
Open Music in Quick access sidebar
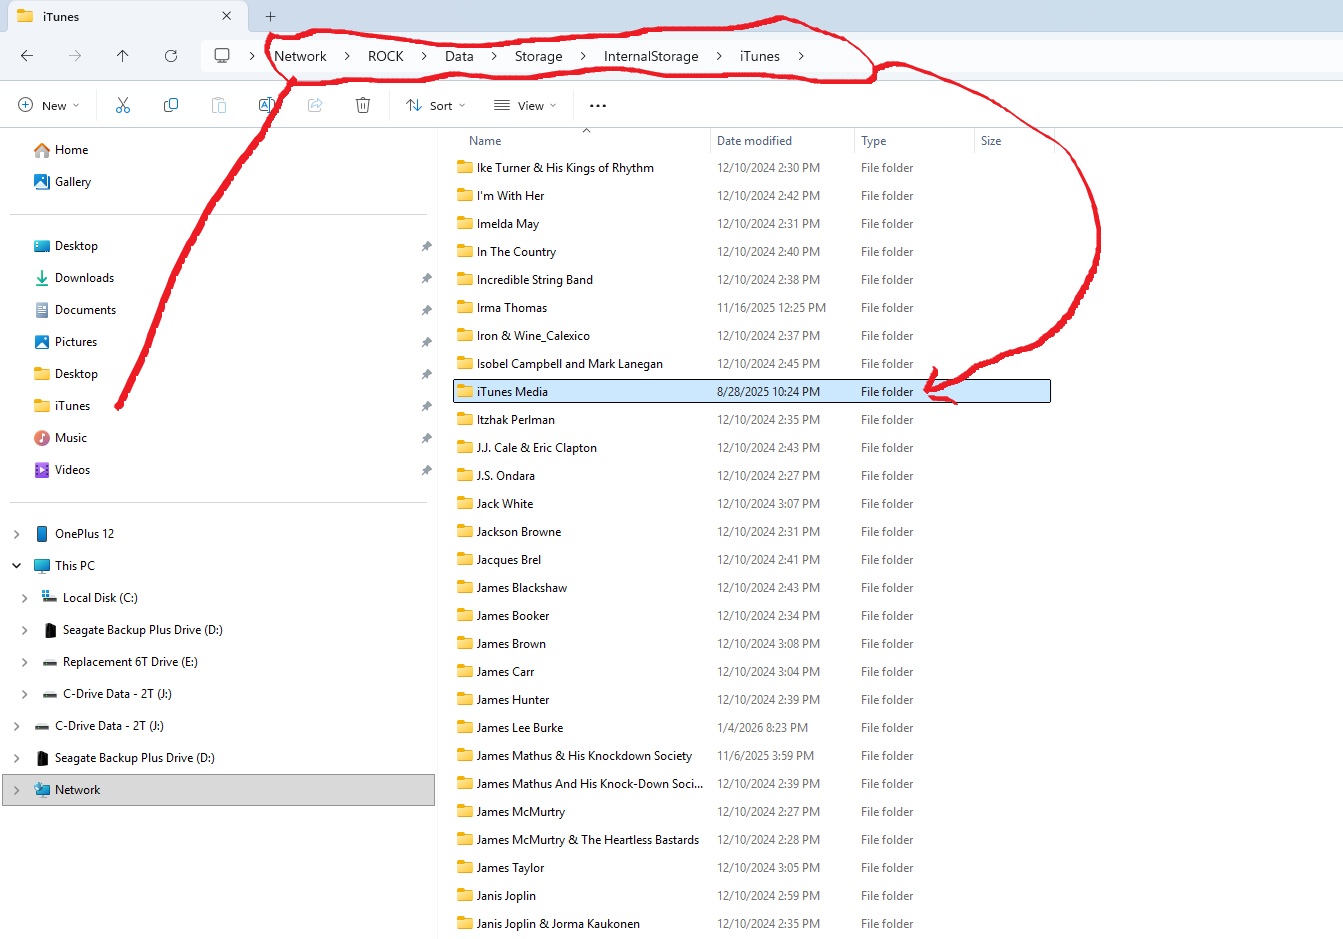[70, 438]
